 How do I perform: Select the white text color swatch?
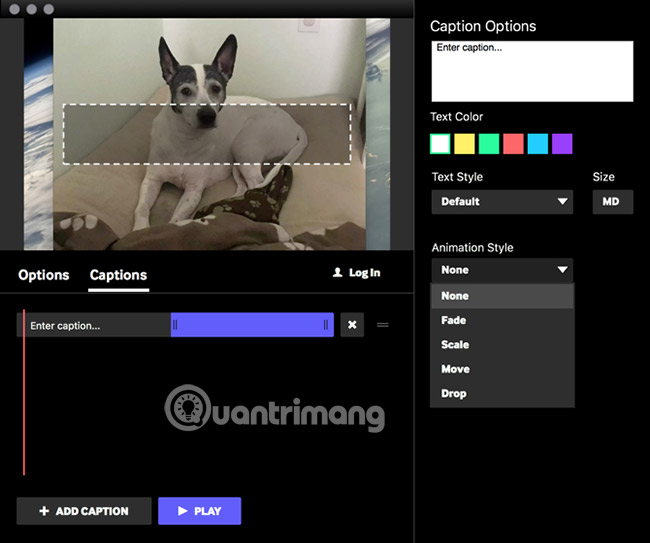pyautogui.click(x=440, y=144)
